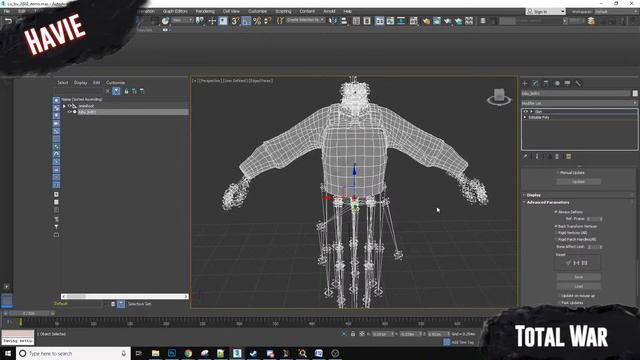640x360 pixels.
Task: Click the Pin Stack icon
Action: 525,156
